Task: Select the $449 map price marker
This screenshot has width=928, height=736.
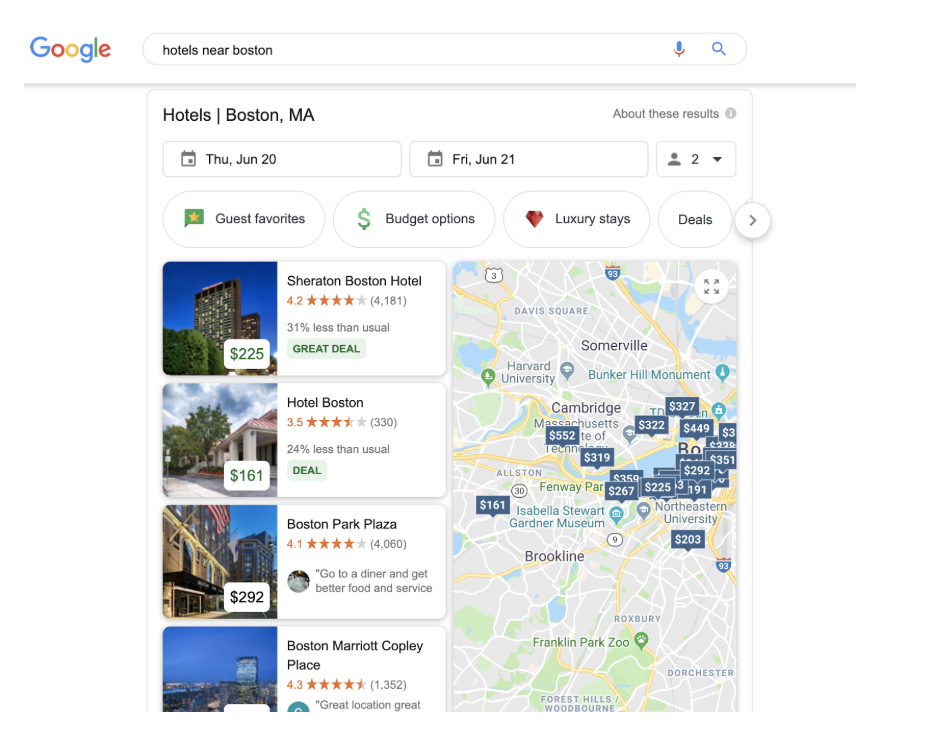Action: tap(696, 429)
